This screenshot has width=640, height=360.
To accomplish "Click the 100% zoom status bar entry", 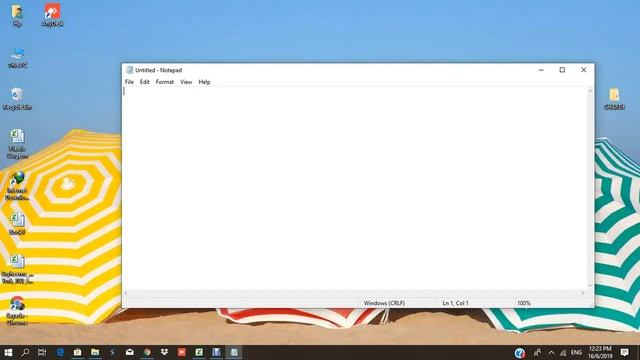I will point(524,303).
